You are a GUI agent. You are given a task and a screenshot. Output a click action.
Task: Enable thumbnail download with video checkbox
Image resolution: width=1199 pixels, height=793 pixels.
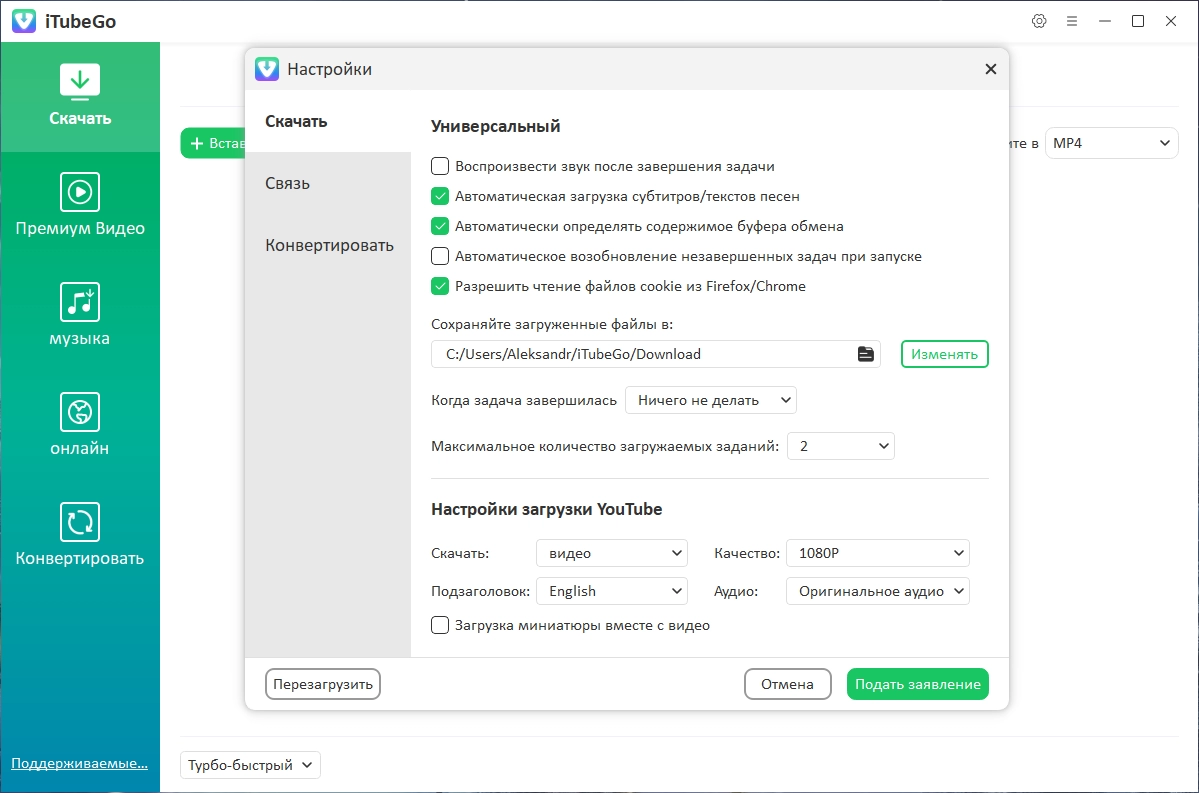tap(440, 625)
